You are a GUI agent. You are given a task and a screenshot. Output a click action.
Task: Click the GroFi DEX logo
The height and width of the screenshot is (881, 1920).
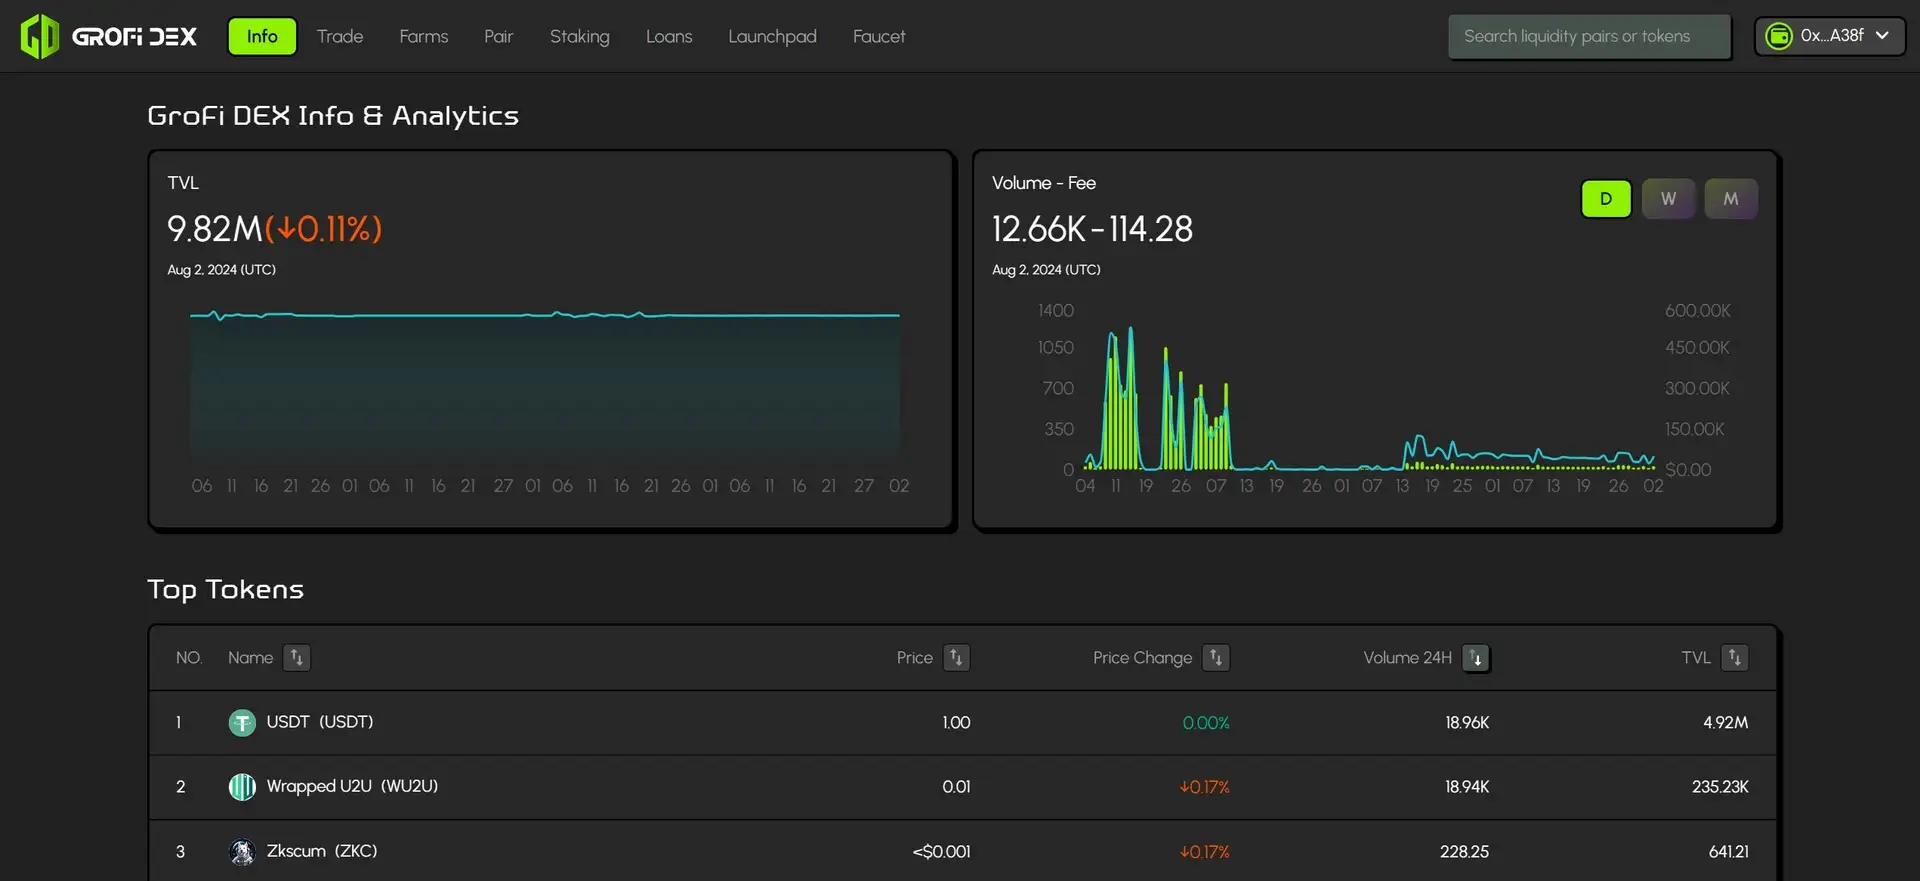tap(109, 37)
